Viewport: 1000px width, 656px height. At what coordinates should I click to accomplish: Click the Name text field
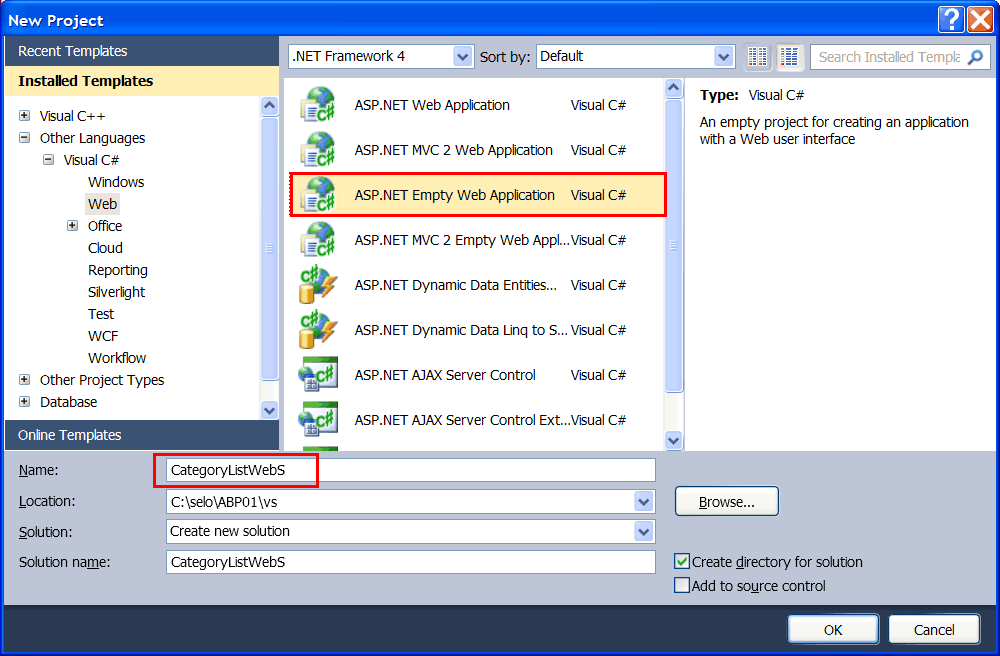pos(410,470)
